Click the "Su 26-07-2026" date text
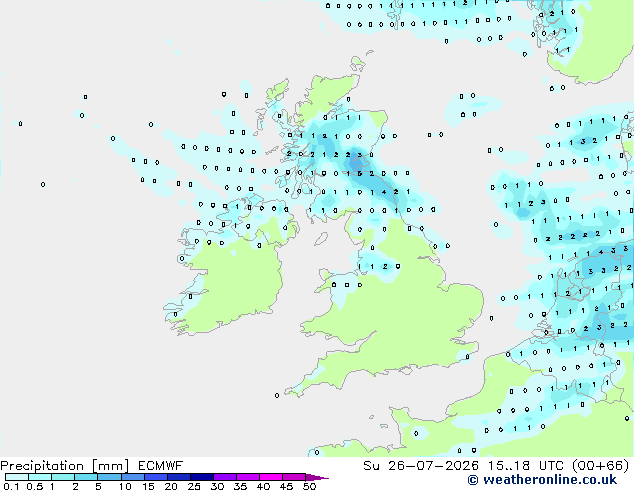 pos(421,466)
